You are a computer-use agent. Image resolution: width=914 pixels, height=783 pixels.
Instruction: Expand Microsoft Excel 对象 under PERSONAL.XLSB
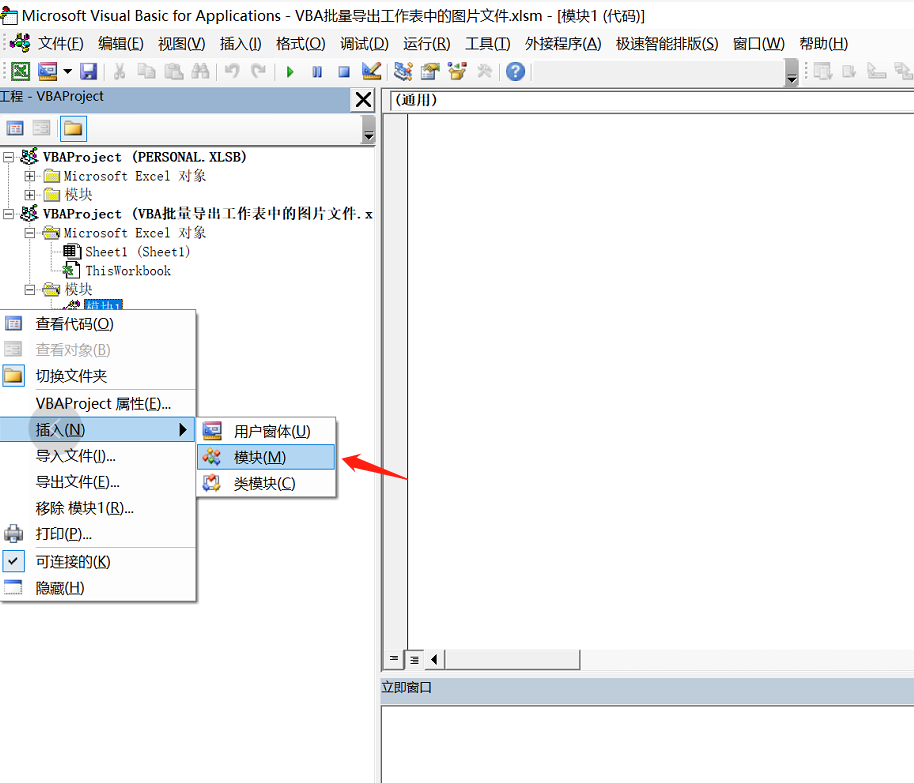point(30,176)
